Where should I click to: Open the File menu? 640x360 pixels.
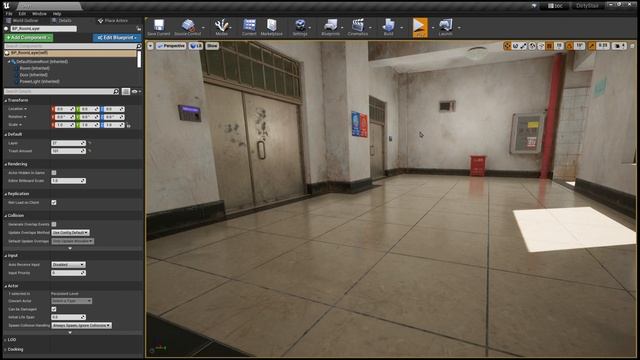(9, 14)
